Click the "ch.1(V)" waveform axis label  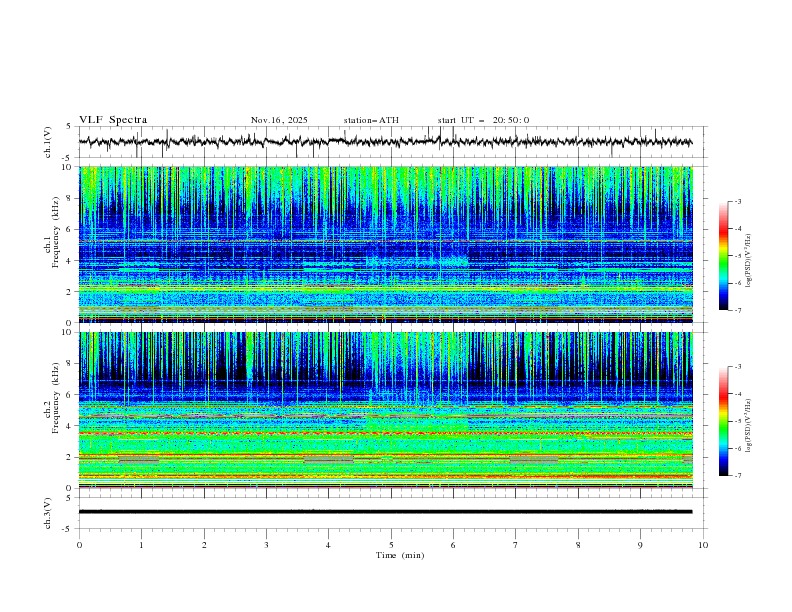(x=48, y=142)
